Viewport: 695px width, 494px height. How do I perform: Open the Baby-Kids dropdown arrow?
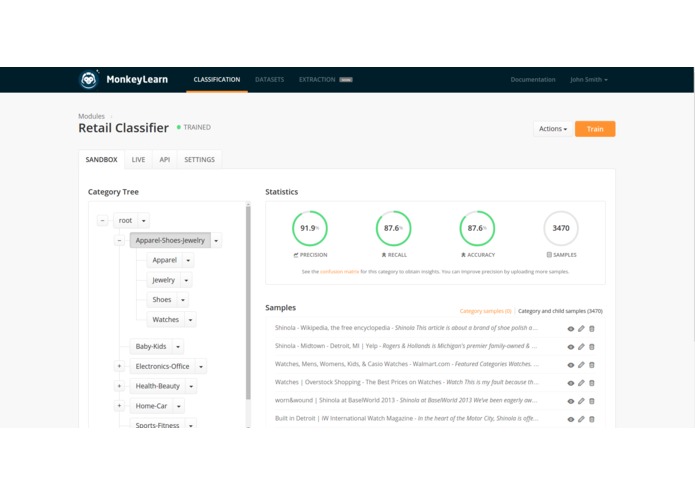pyautogui.click(x=178, y=346)
